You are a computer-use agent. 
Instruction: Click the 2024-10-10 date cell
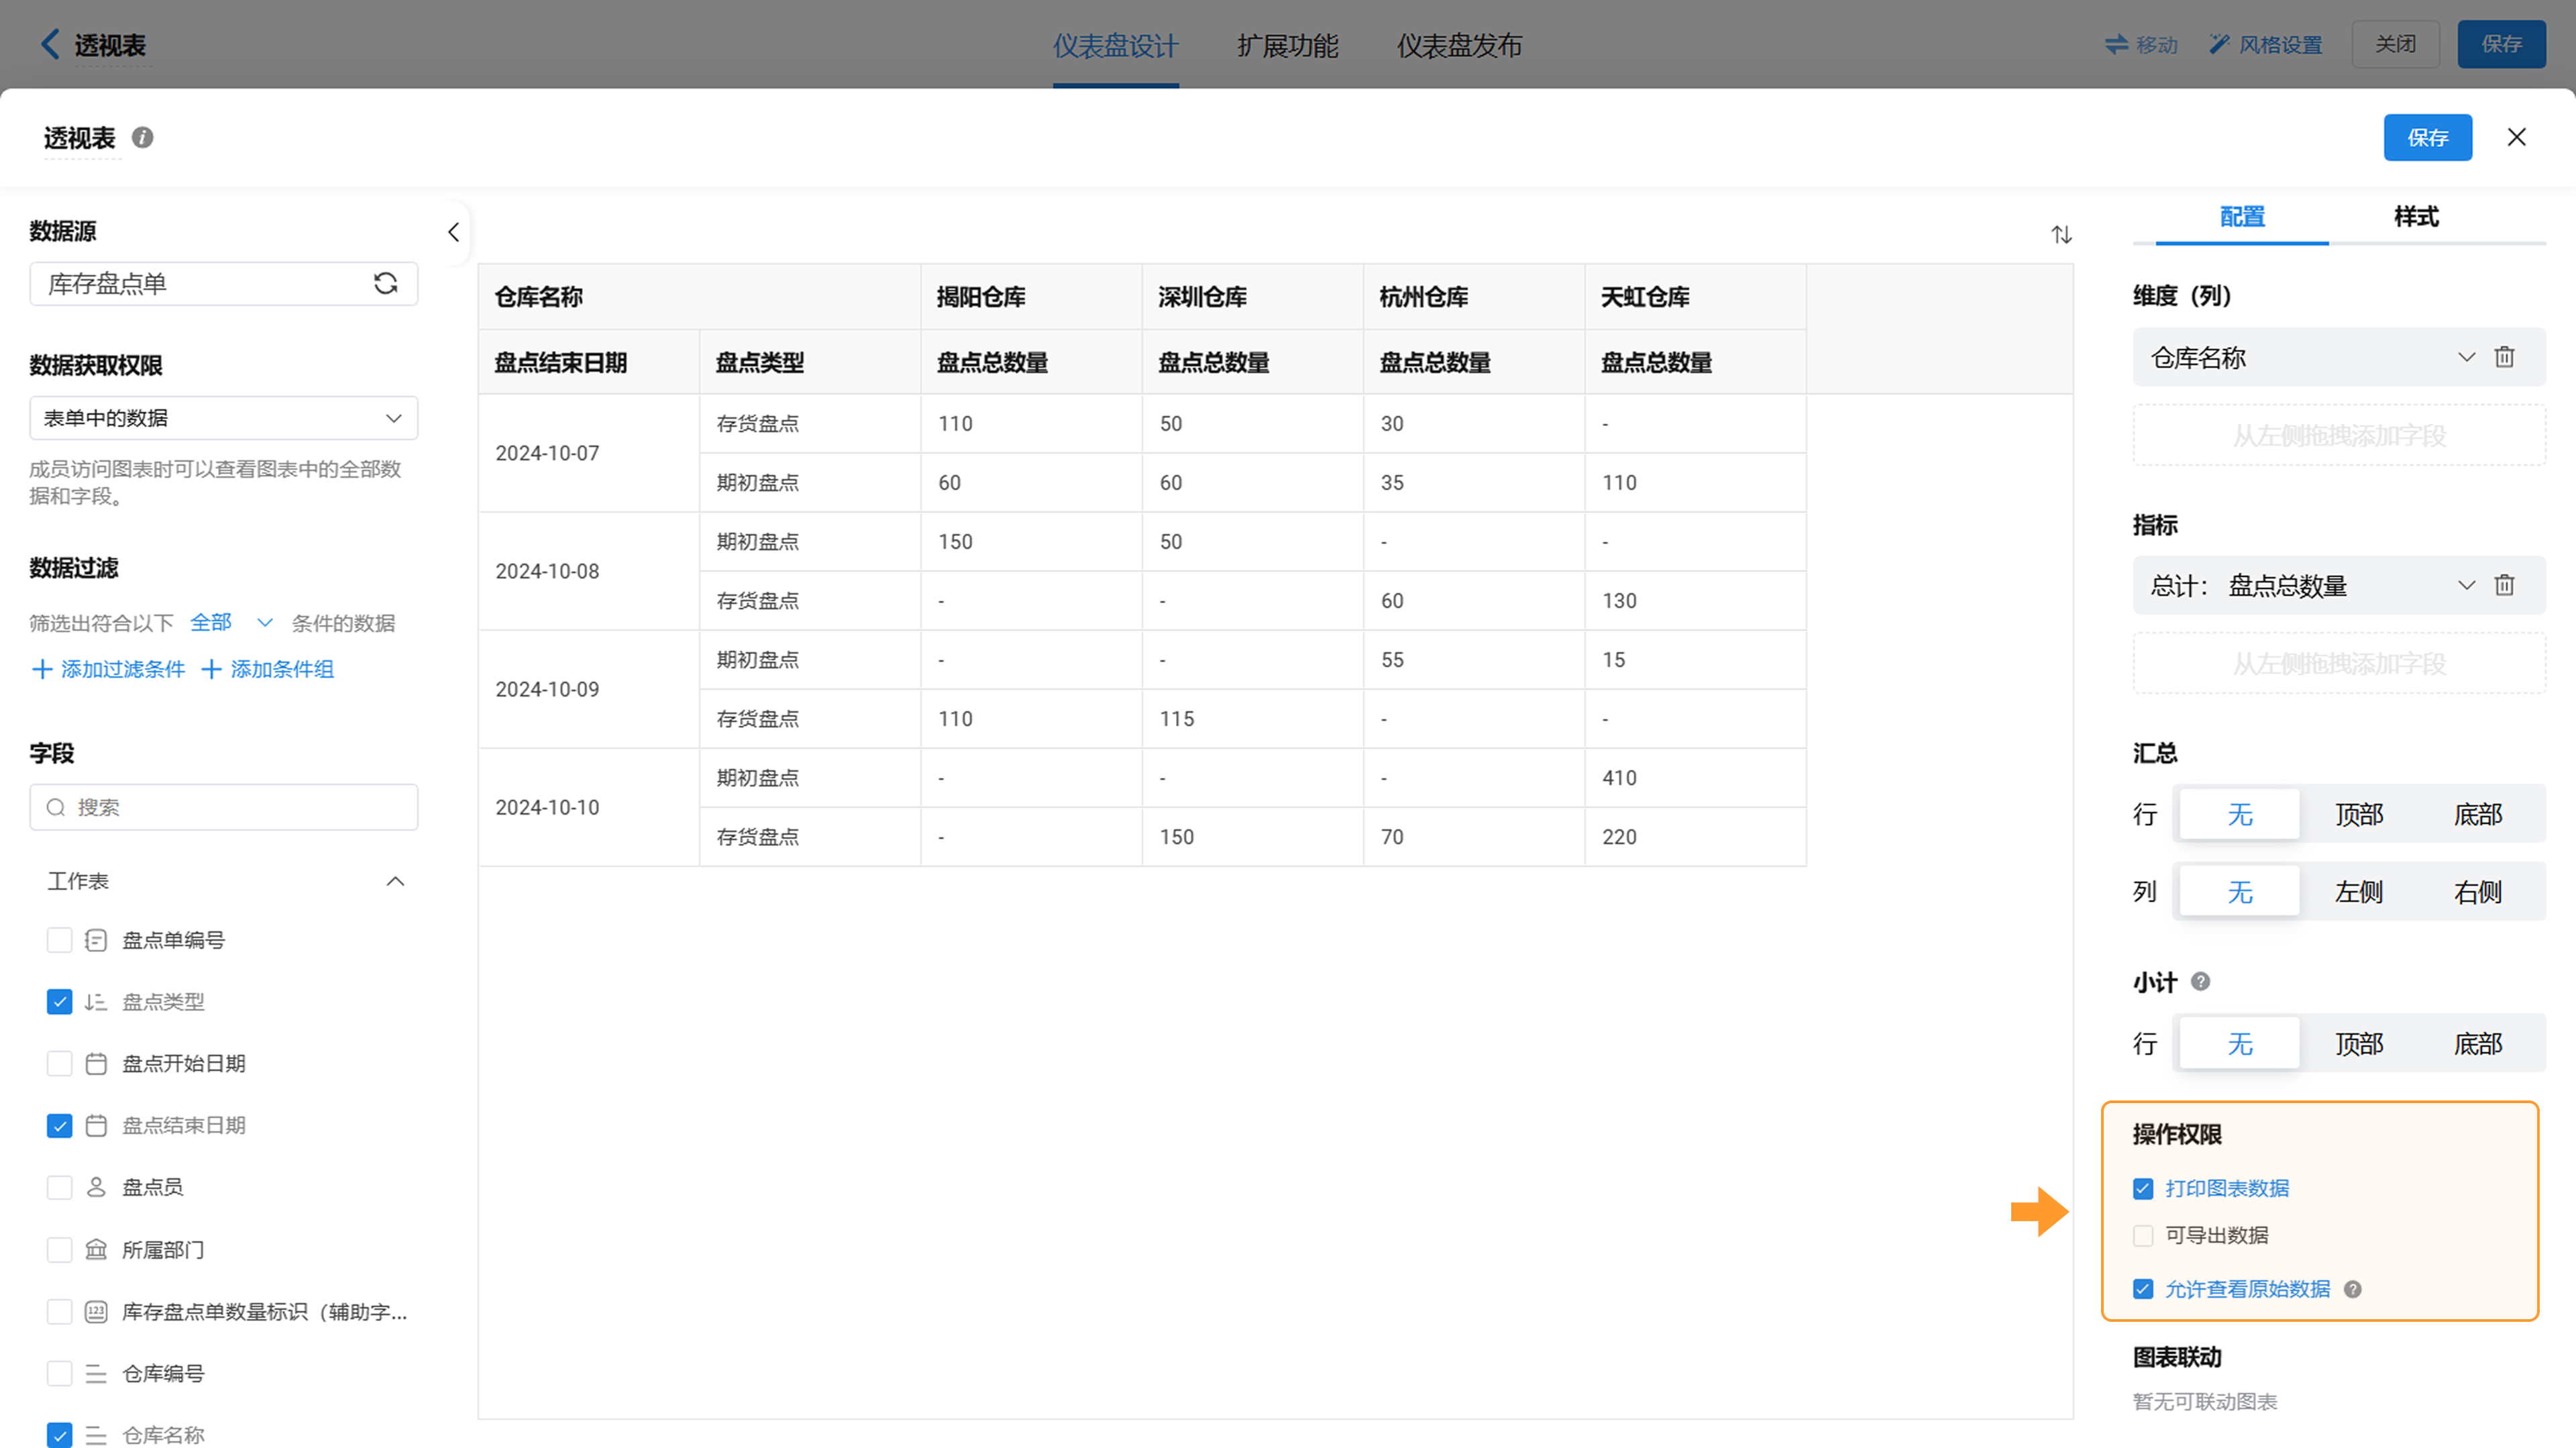tap(588, 807)
